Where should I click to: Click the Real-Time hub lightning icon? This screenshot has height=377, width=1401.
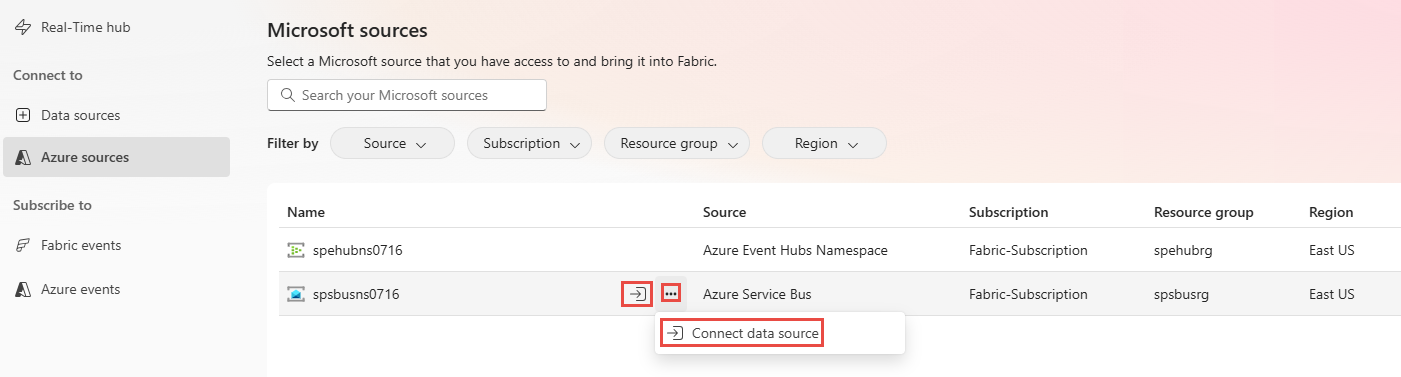click(x=23, y=28)
